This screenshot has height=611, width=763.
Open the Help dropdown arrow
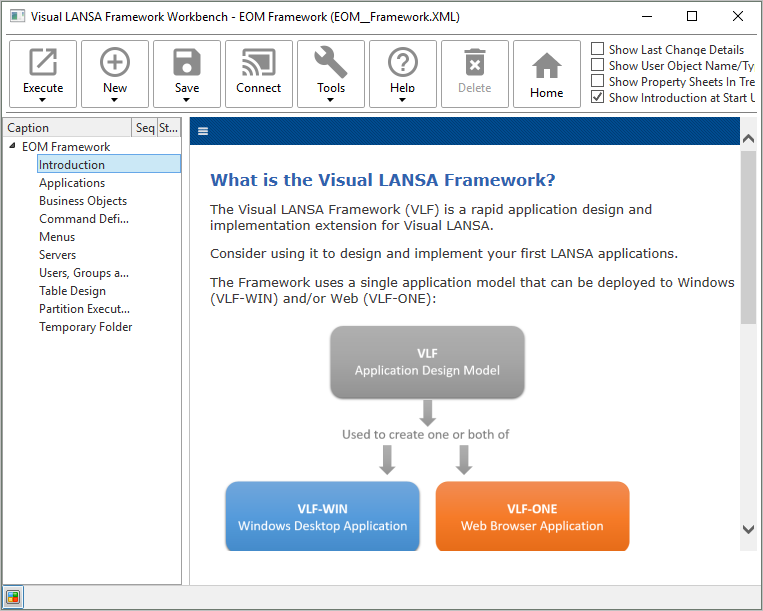click(403, 100)
